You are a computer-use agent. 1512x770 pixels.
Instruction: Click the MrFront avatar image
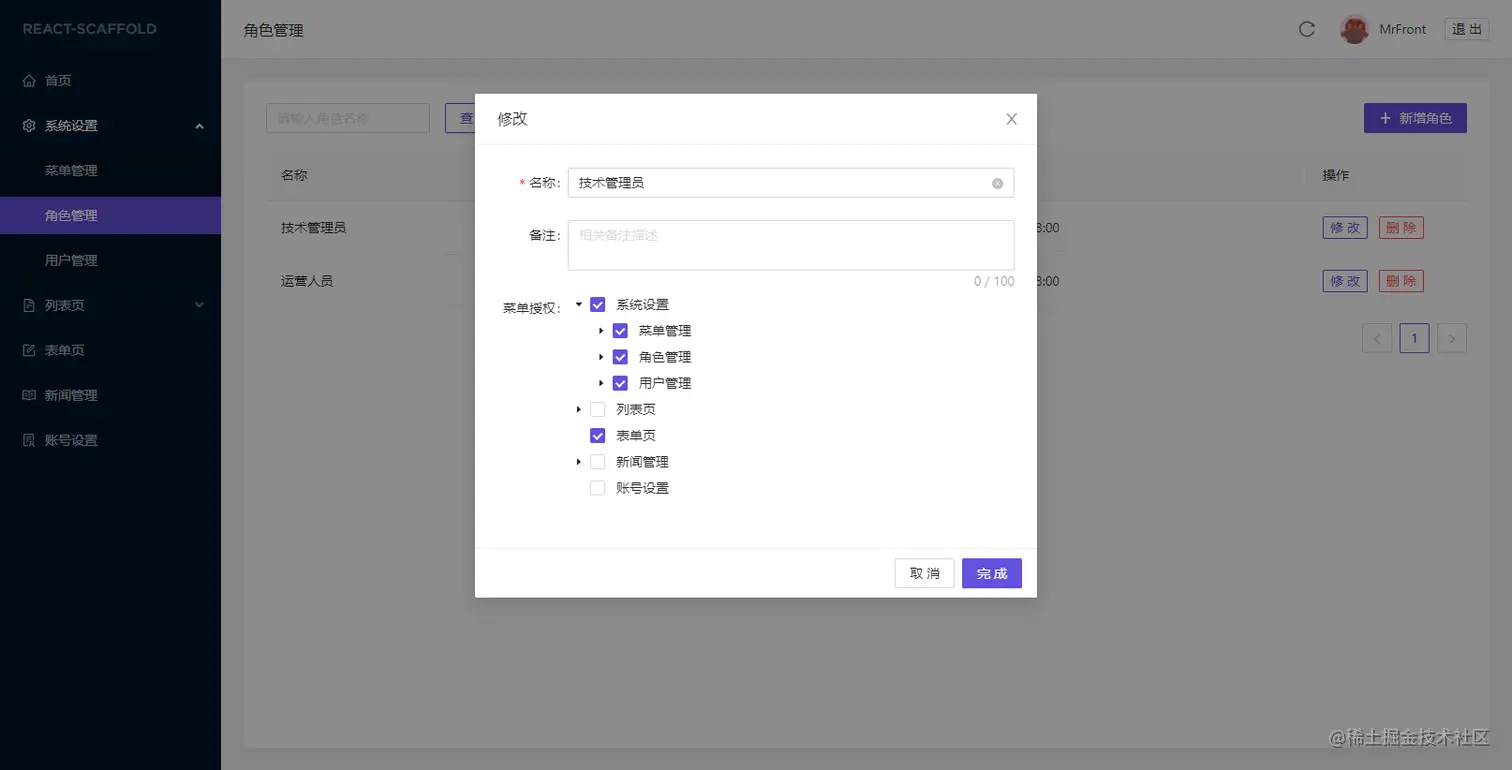click(x=1354, y=29)
